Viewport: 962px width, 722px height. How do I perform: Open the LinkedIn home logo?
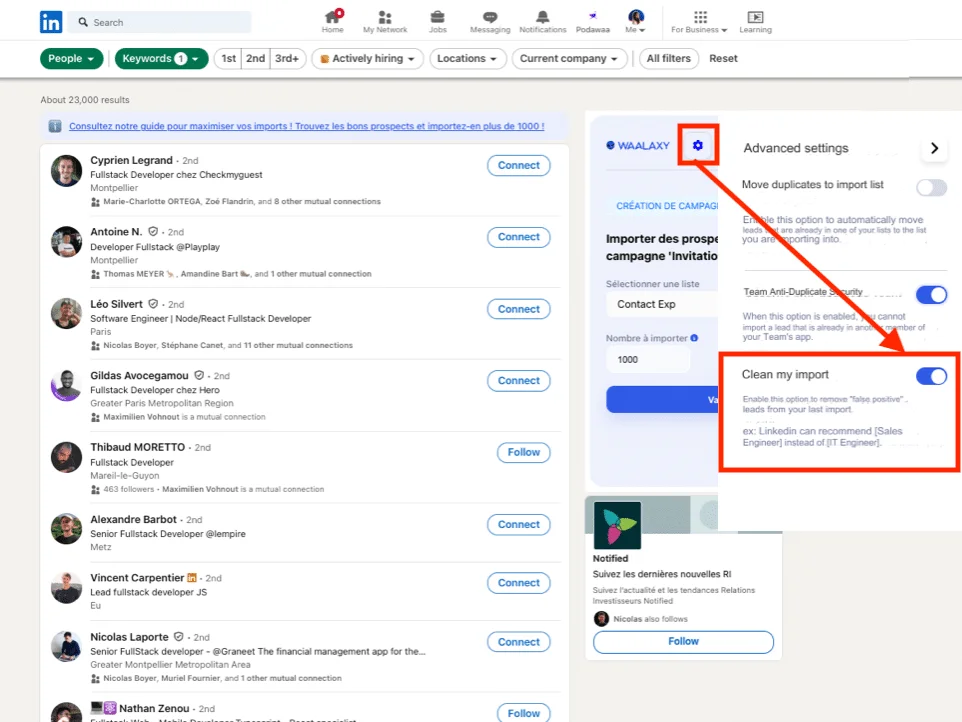pyautogui.click(x=51, y=22)
